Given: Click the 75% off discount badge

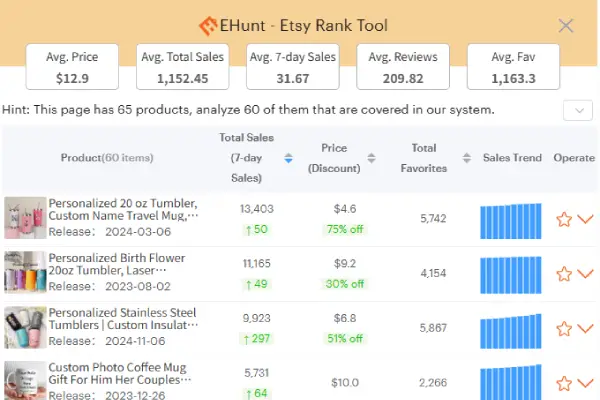Looking at the screenshot, I should 345,229.
